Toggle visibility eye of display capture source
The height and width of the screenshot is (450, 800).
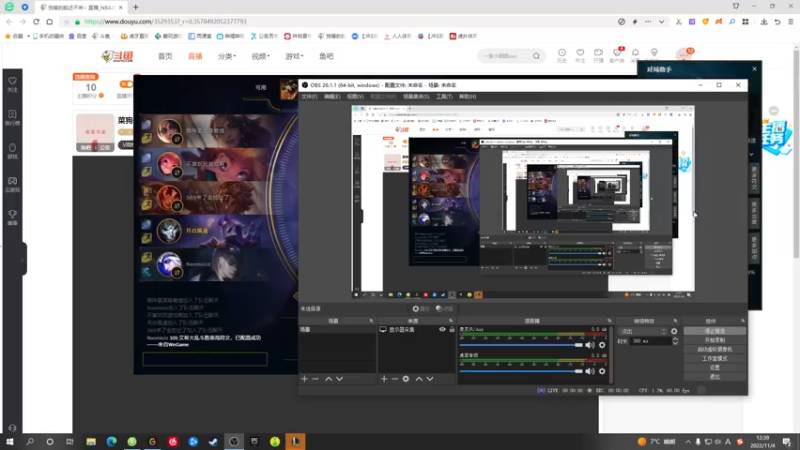[442, 330]
